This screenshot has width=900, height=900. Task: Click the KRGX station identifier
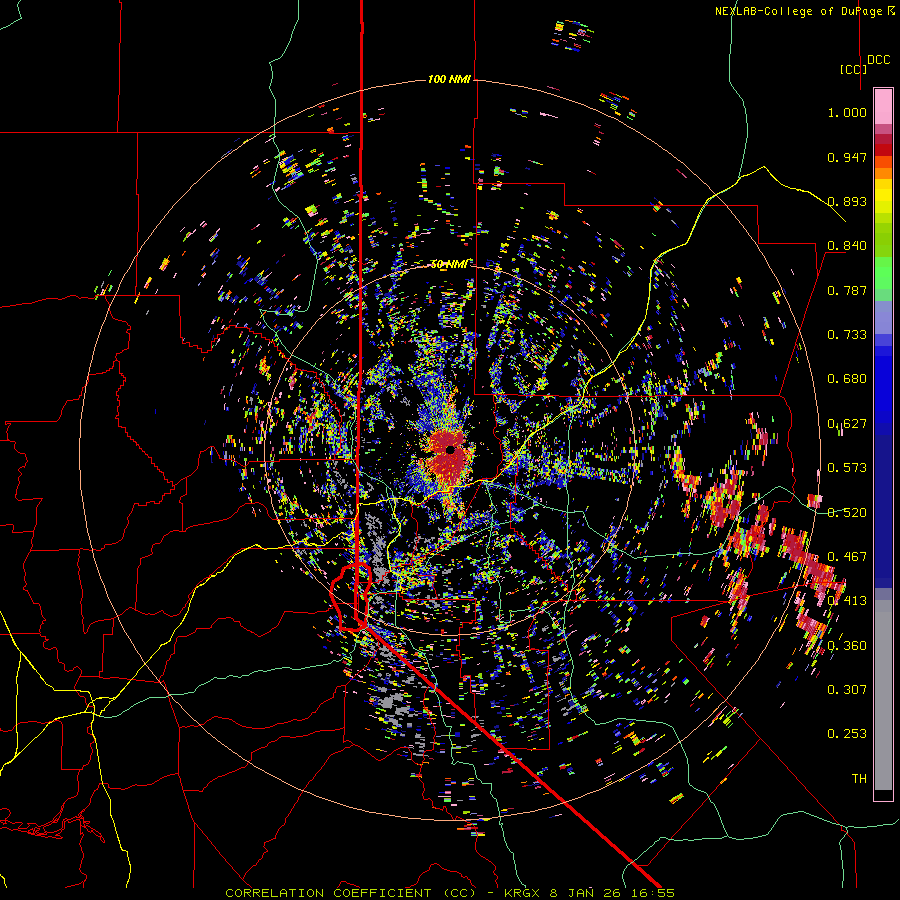click(522, 893)
